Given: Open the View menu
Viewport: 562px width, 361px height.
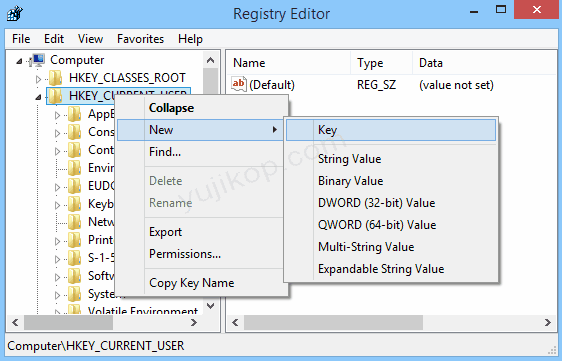Looking at the screenshot, I should (90, 39).
